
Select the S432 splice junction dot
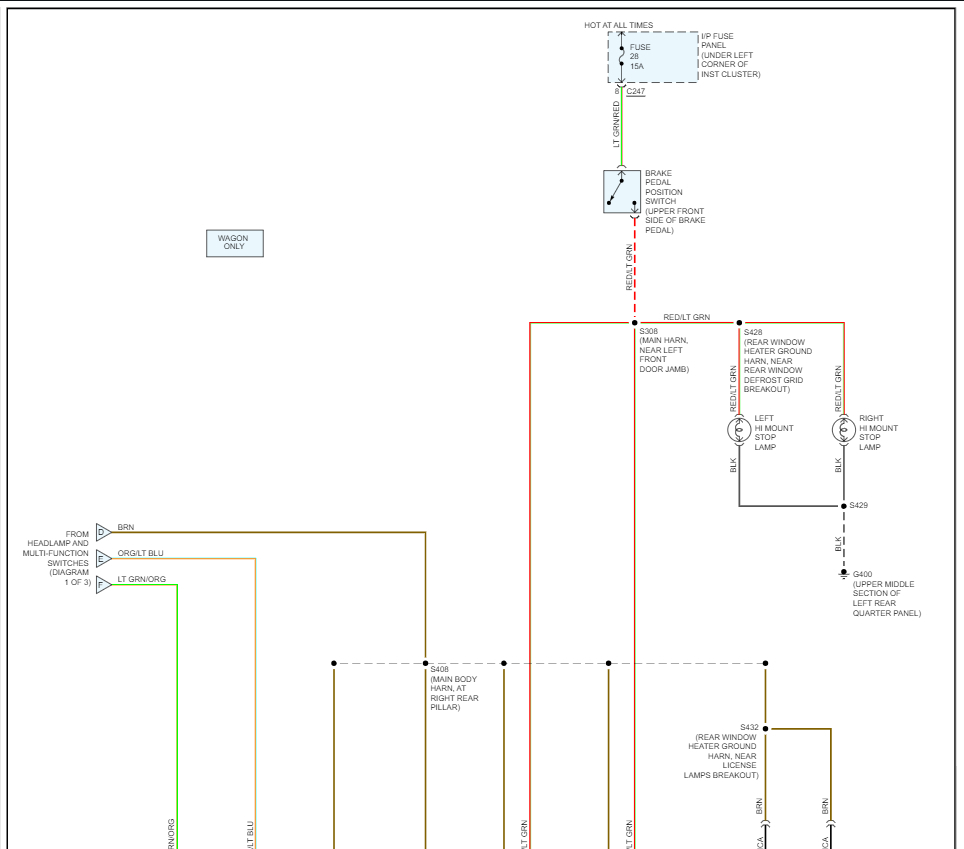[766, 729]
